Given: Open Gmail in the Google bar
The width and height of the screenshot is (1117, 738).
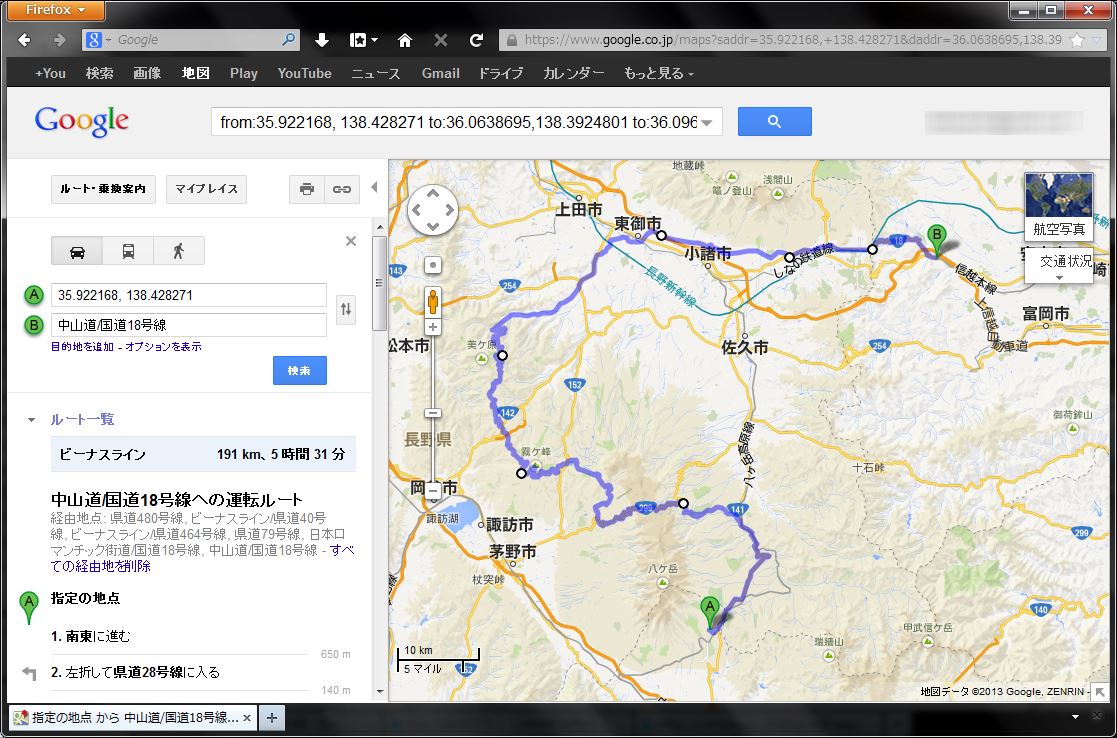Looking at the screenshot, I should (441, 73).
